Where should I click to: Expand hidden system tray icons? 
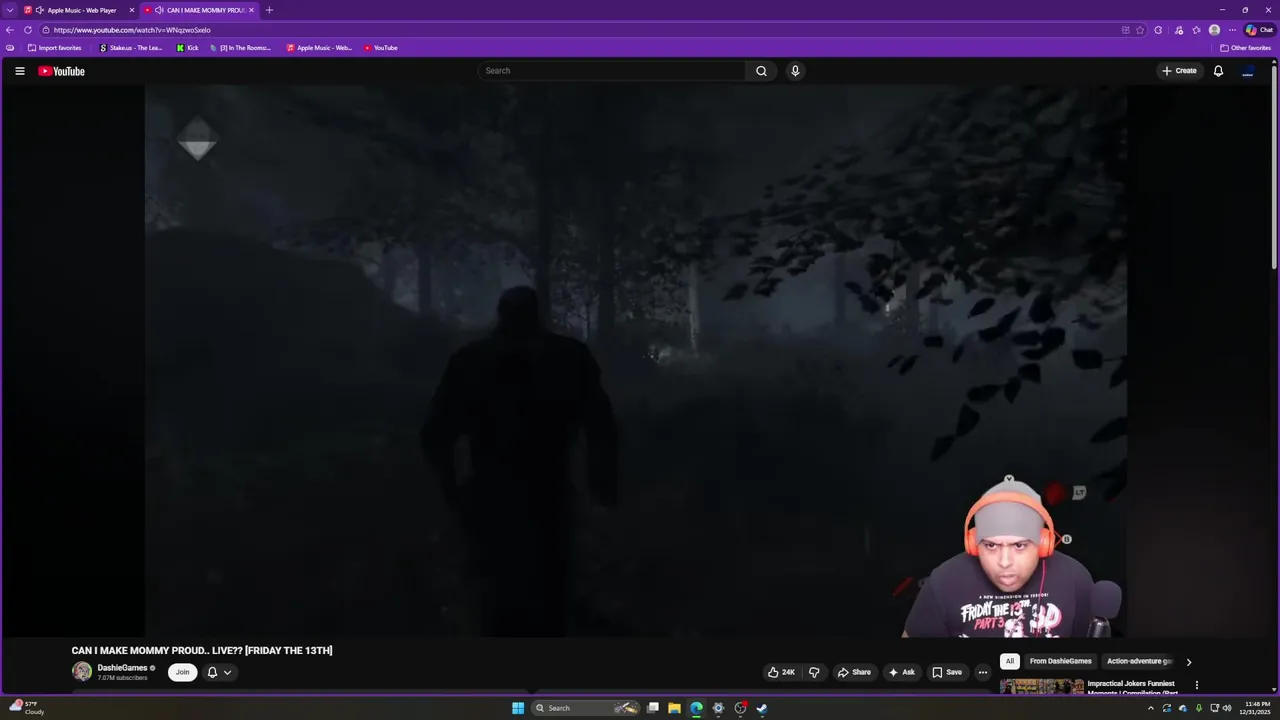pos(1150,708)
